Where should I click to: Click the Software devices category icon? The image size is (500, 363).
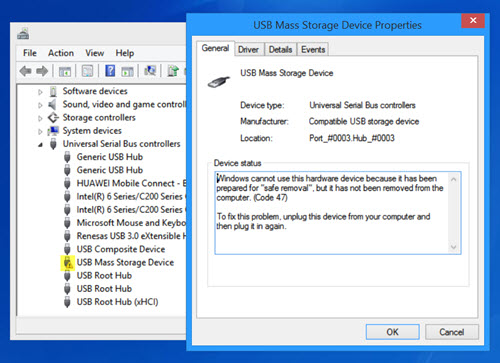click(53, 91)
